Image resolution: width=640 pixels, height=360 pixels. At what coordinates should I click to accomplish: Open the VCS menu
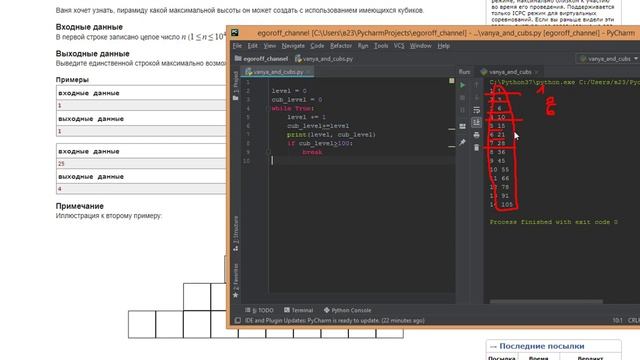click(x=399, y=46)
